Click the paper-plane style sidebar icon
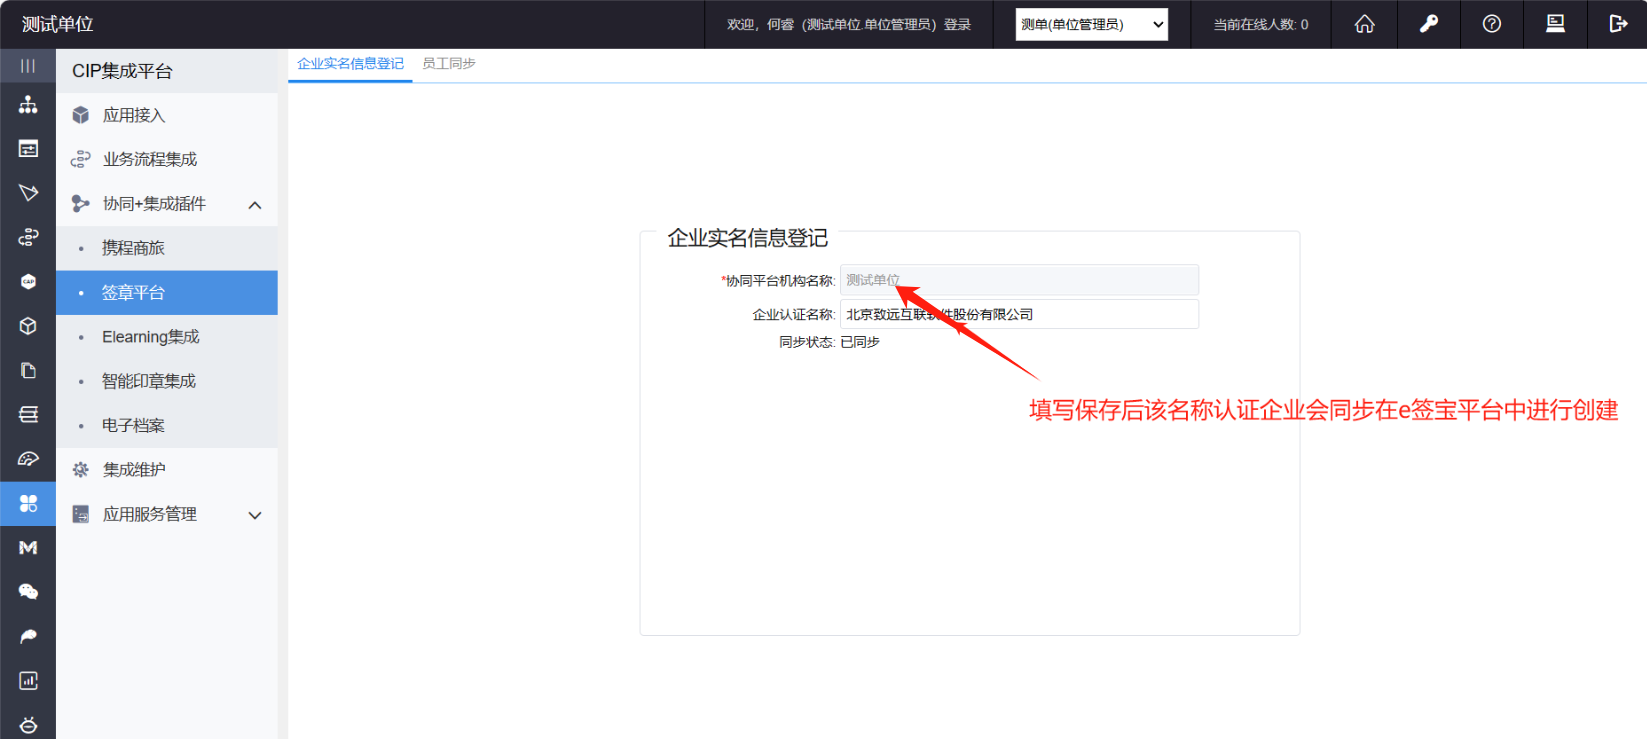 point(28,193)
